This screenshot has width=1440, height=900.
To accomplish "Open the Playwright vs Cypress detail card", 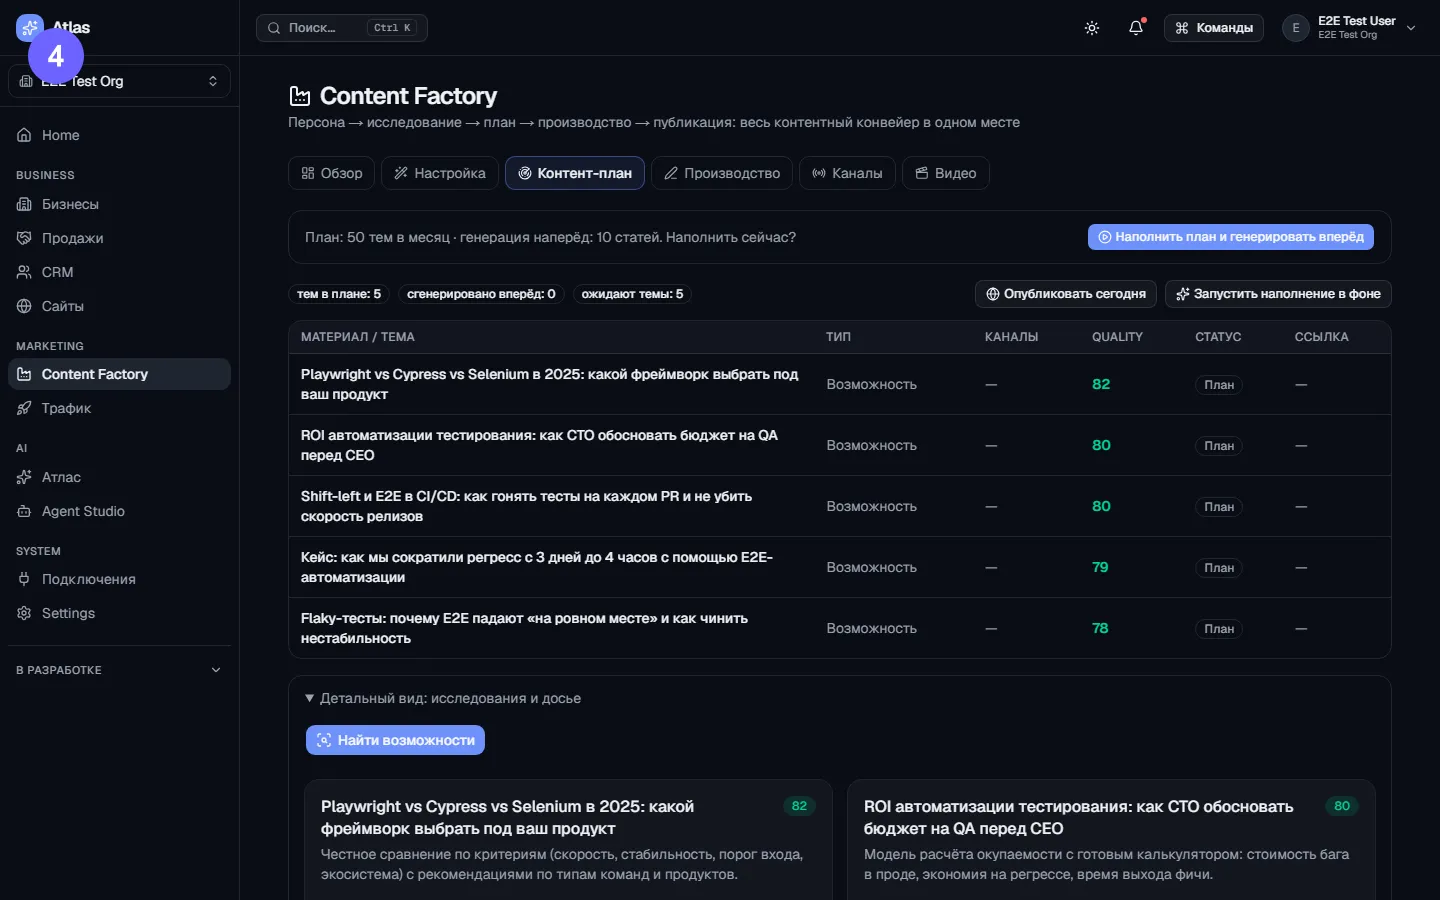I will tap(568, 840).
